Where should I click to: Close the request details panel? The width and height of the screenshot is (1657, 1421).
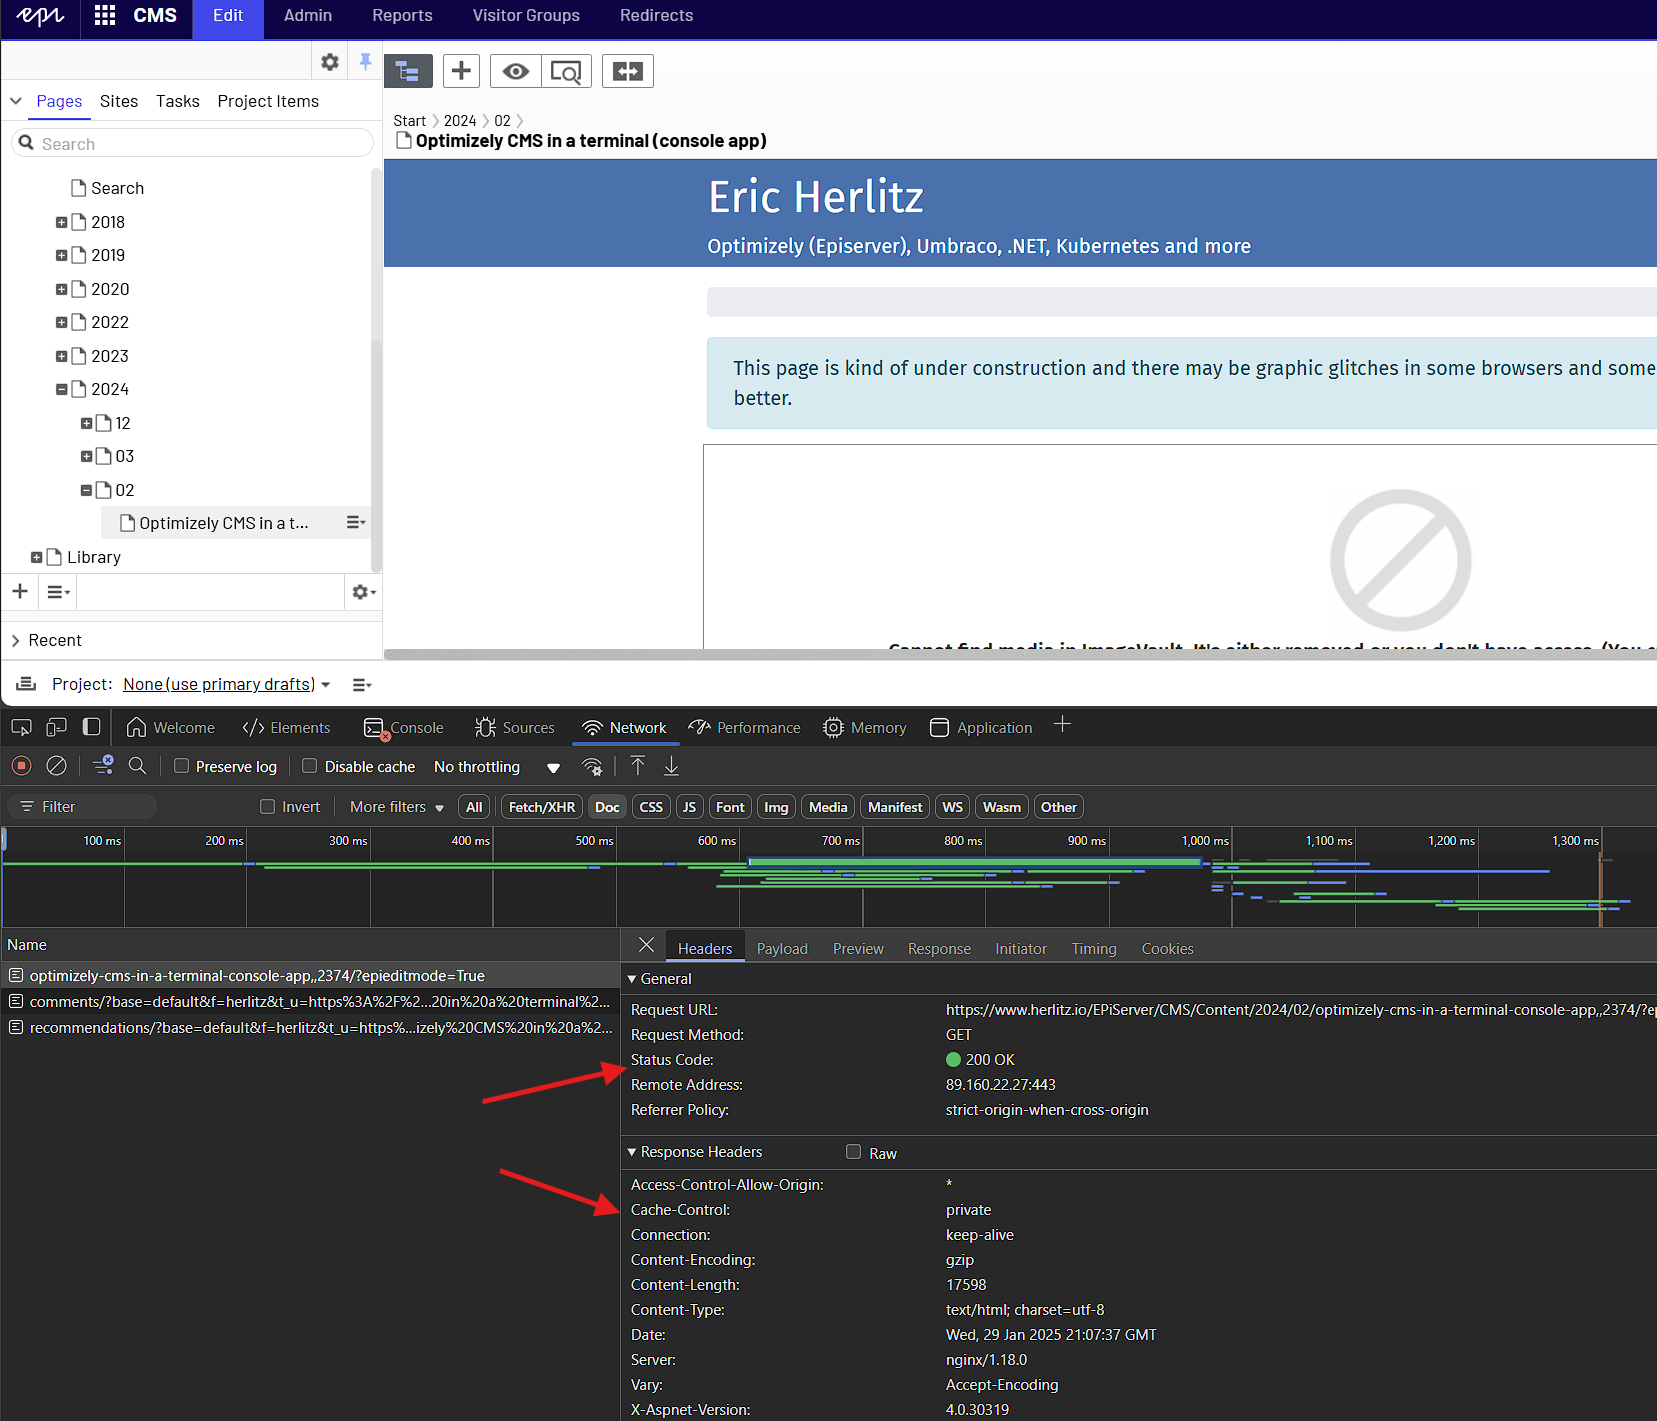646,945
